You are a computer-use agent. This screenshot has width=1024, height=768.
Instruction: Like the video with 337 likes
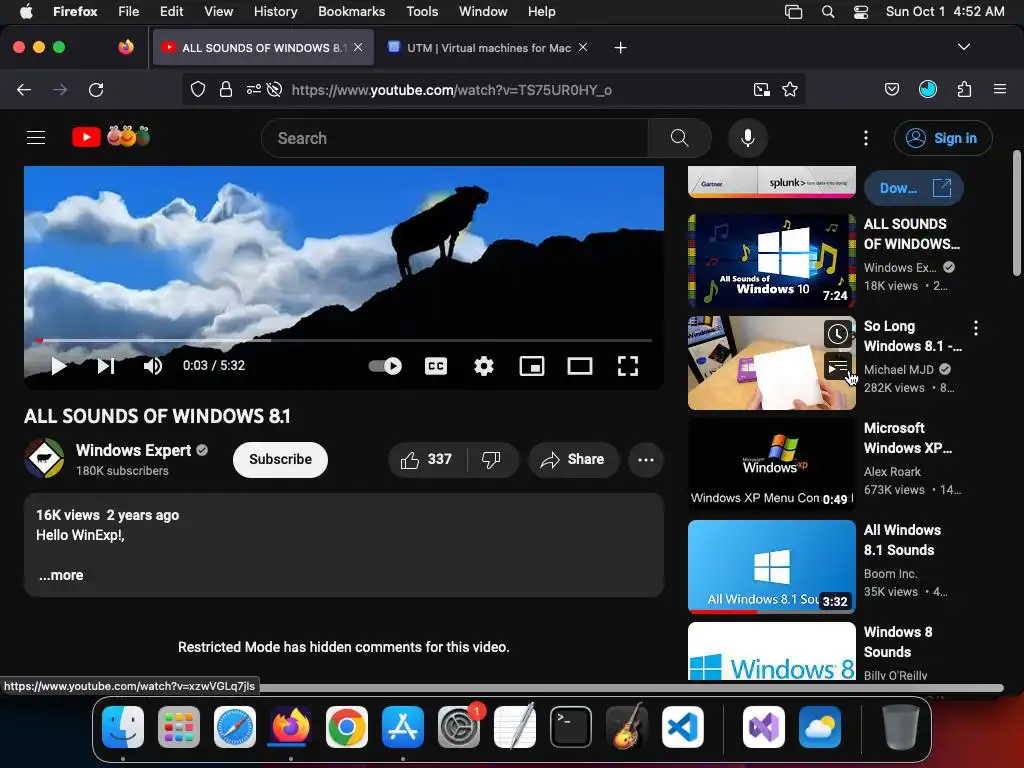click(427, 460)
